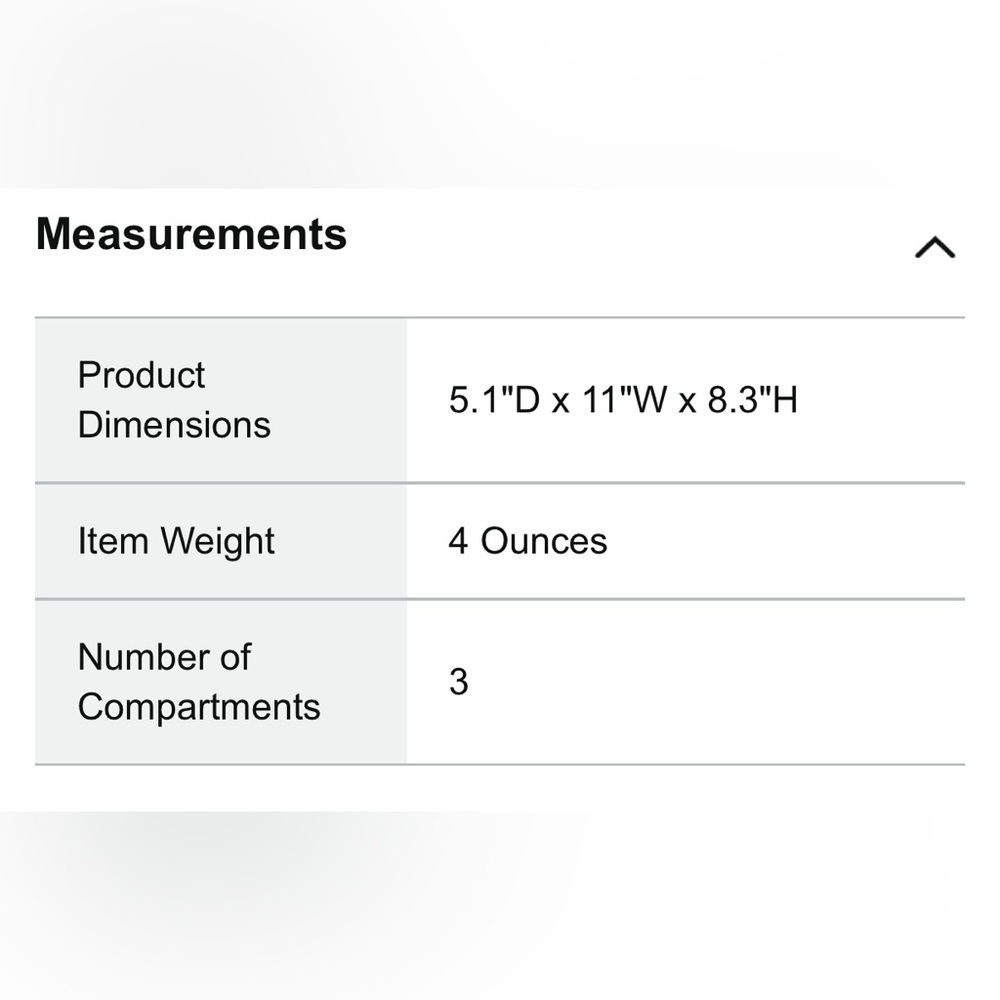Click the compartments value 3
Screen dimensions: 1000x1000
click(458, 682)
